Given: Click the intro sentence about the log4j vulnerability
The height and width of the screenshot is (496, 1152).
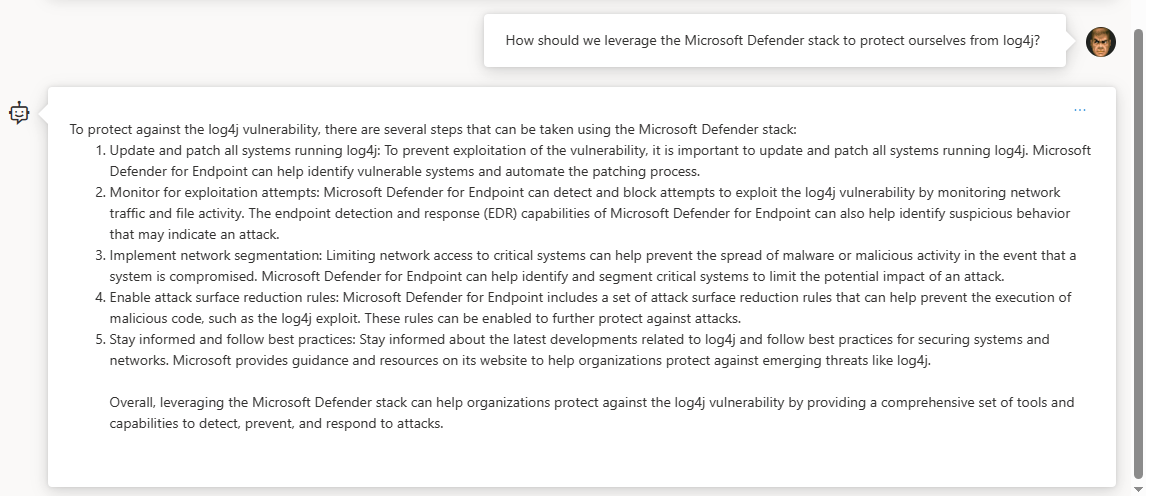Looking at the screenshot, I should [433, 129].
